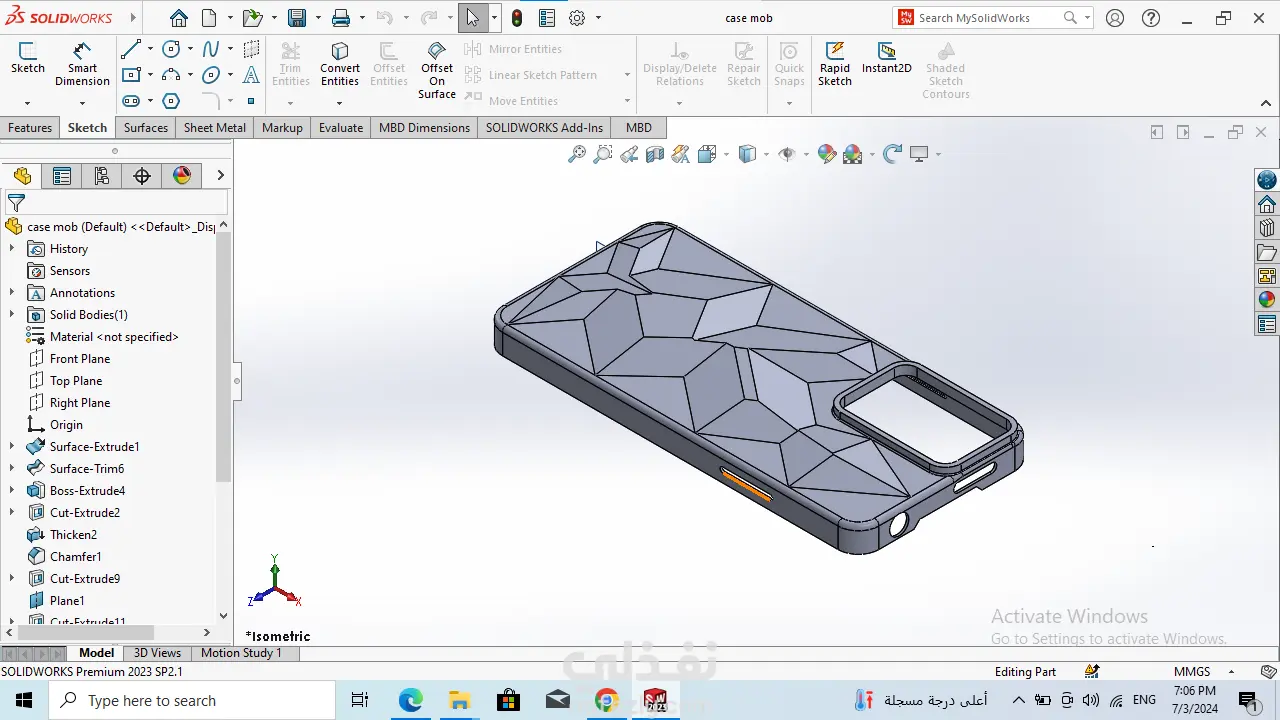The height and width of the screenshot is (720, 1280).
Task: Click the Section View icon
Action: (655, 154)
